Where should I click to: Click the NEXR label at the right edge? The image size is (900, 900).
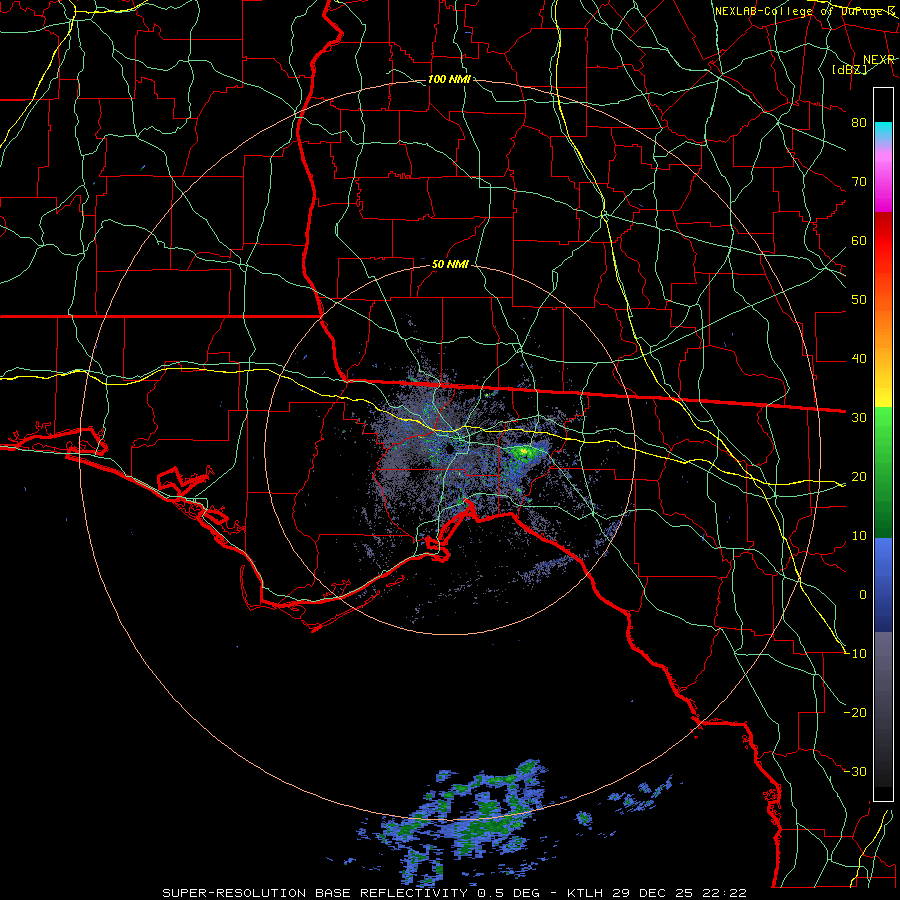click(879, 60)
